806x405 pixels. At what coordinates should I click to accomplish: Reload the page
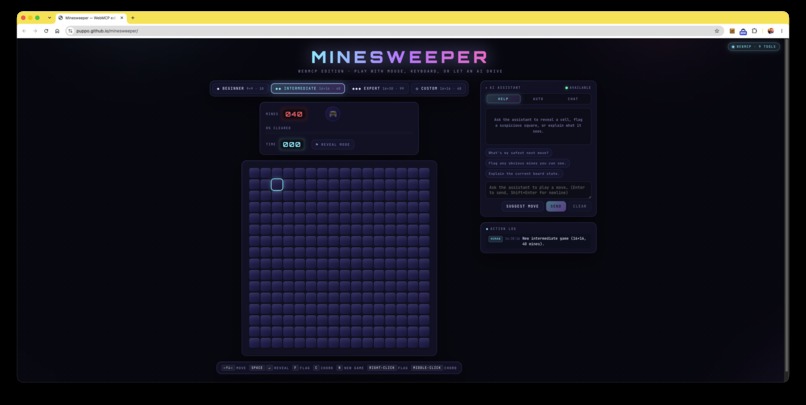point(46,31)
